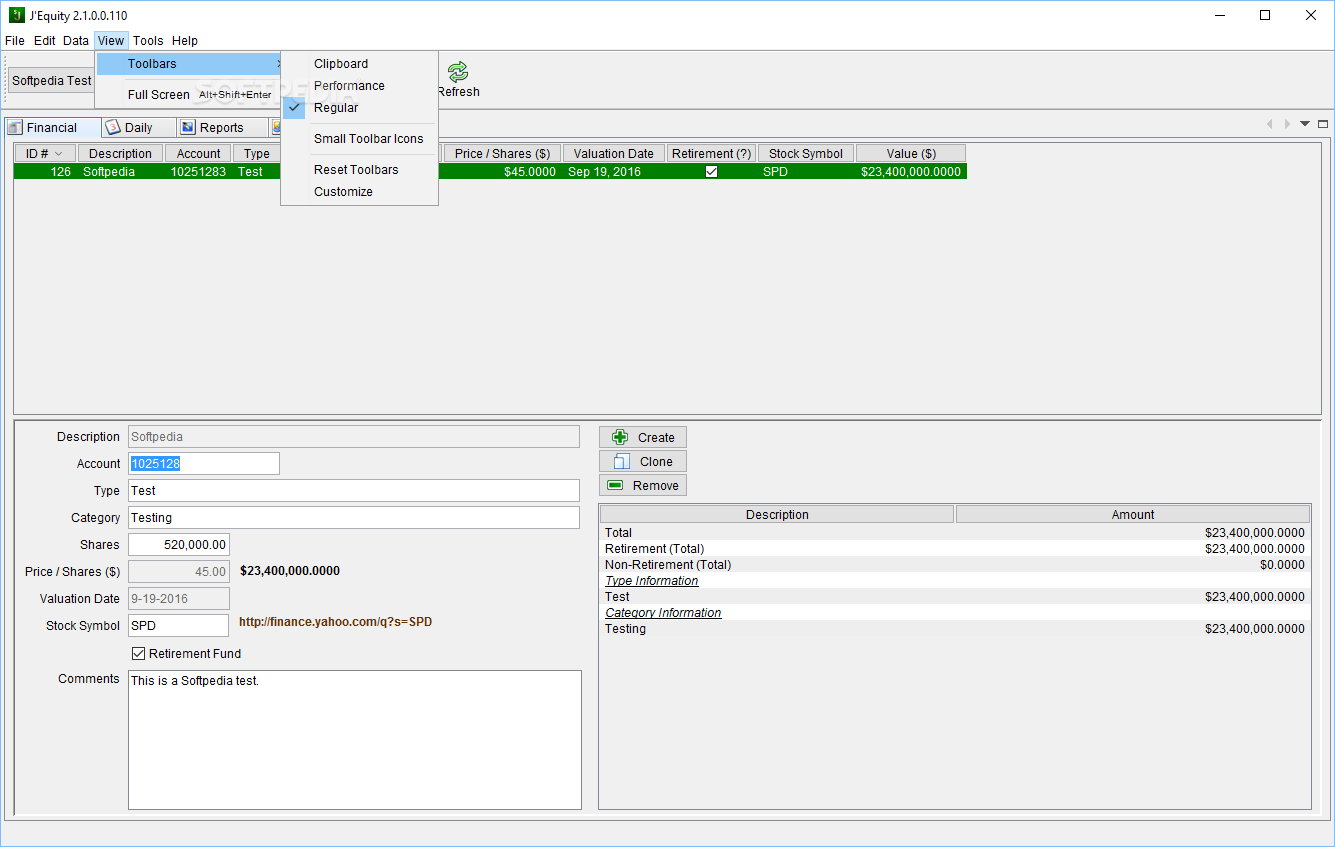This screenshot has height=847, width=1335.
Task: Open the Edit menu
Action: coord(45,40)
